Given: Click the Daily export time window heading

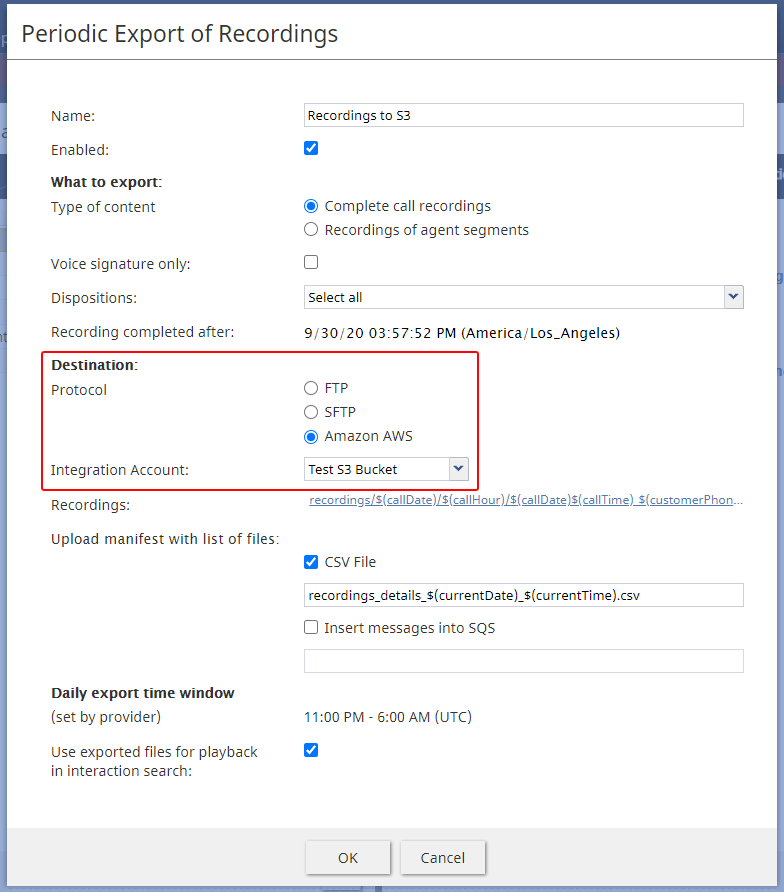Looking at the screenshot, I should [x=143, y=693].
